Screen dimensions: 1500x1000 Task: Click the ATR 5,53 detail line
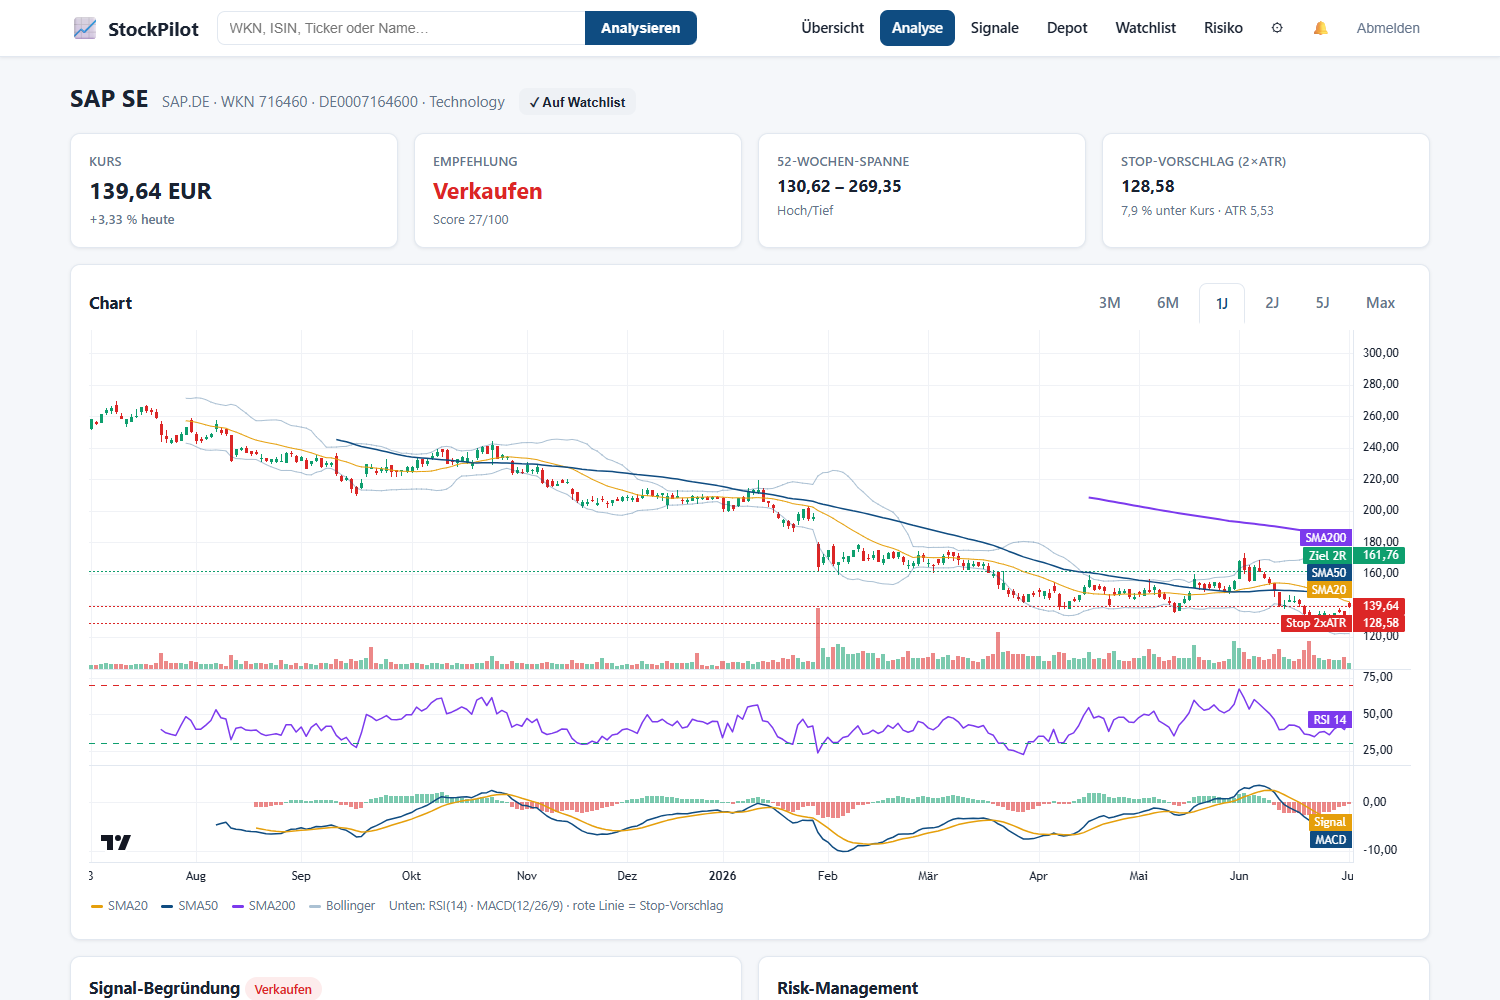[x=1197, y=211]
